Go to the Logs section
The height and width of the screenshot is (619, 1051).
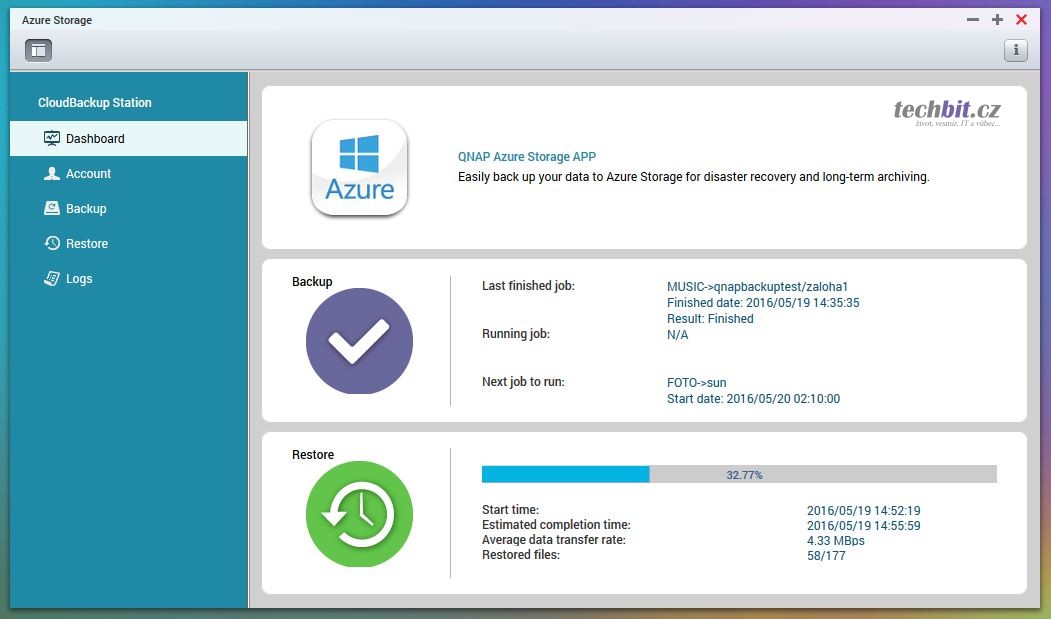(79, 279)
